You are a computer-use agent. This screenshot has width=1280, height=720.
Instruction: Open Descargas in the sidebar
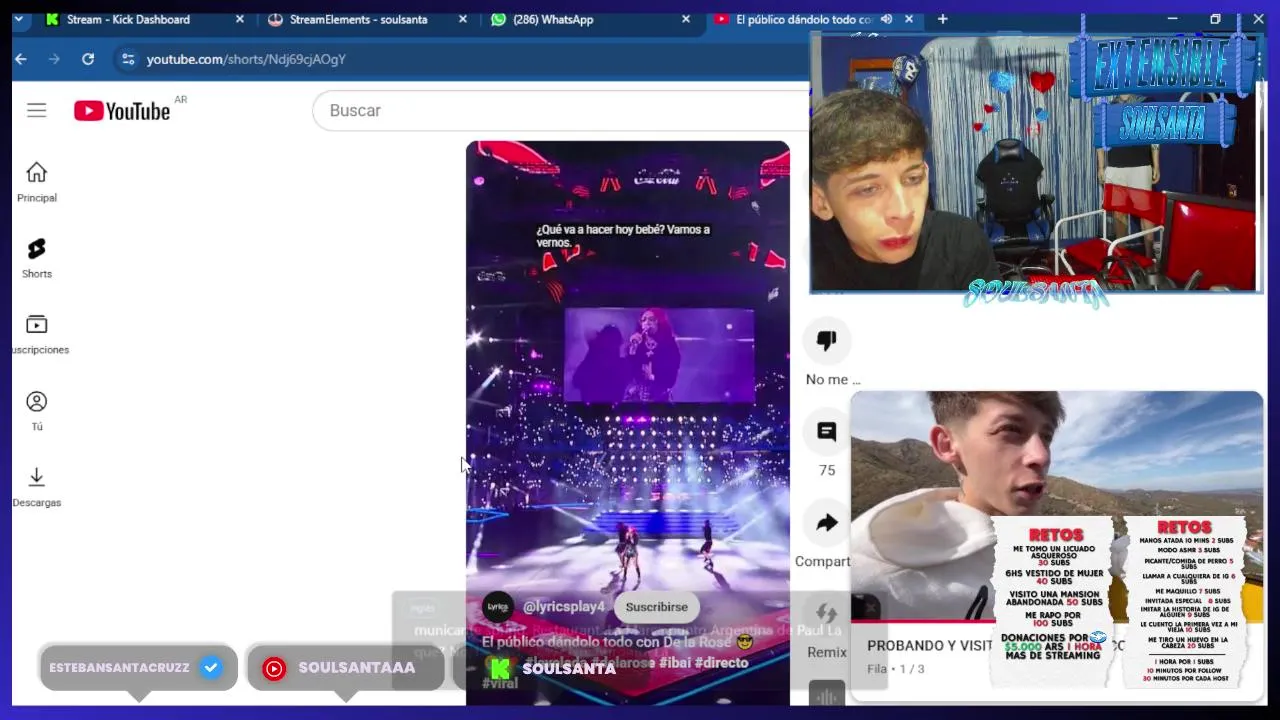coord(37,487)
